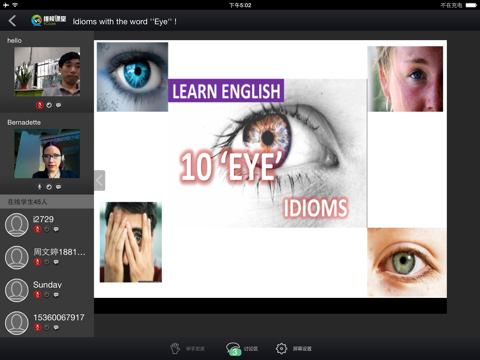Click camera icon for student i2729

47,229
